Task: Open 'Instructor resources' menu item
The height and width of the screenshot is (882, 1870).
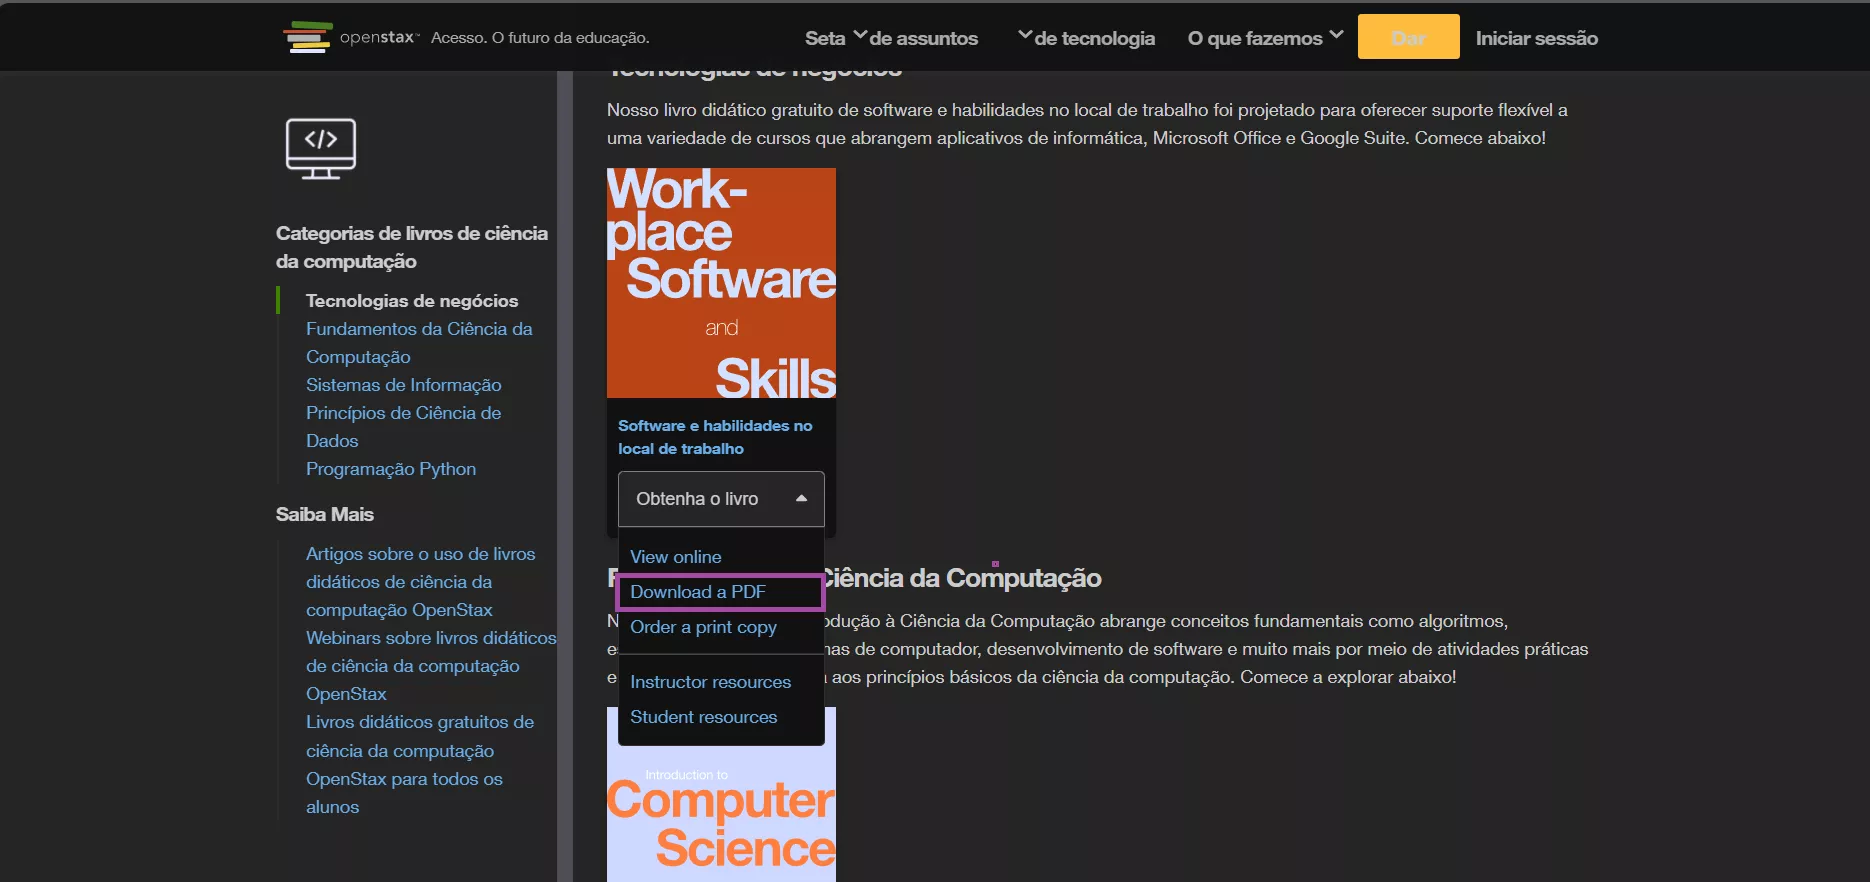Action: (710, 682)
